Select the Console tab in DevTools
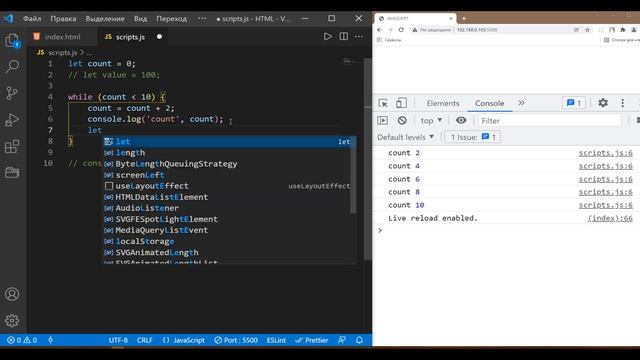640x360 pixels. 489,103
